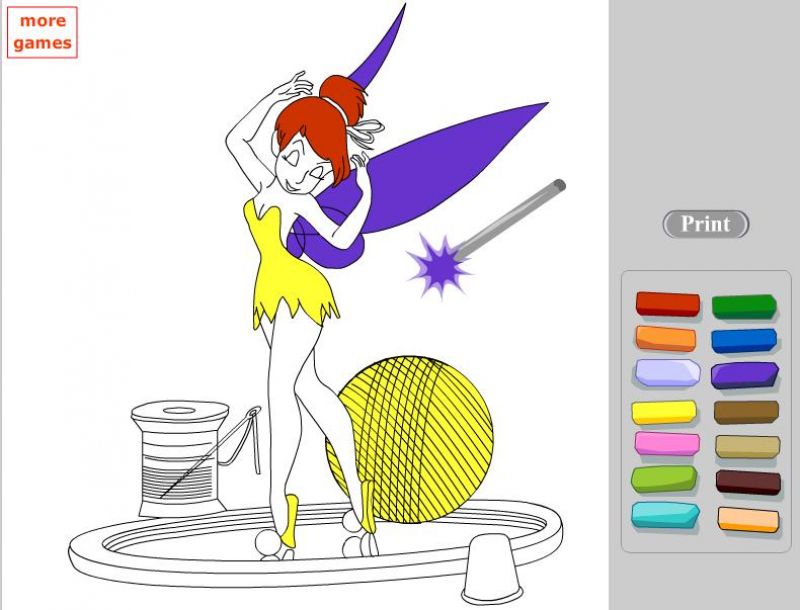The width and height of the screenshot is (800, 610).
Task: Pick the orange crayon color
Action: tap(666, 339)
